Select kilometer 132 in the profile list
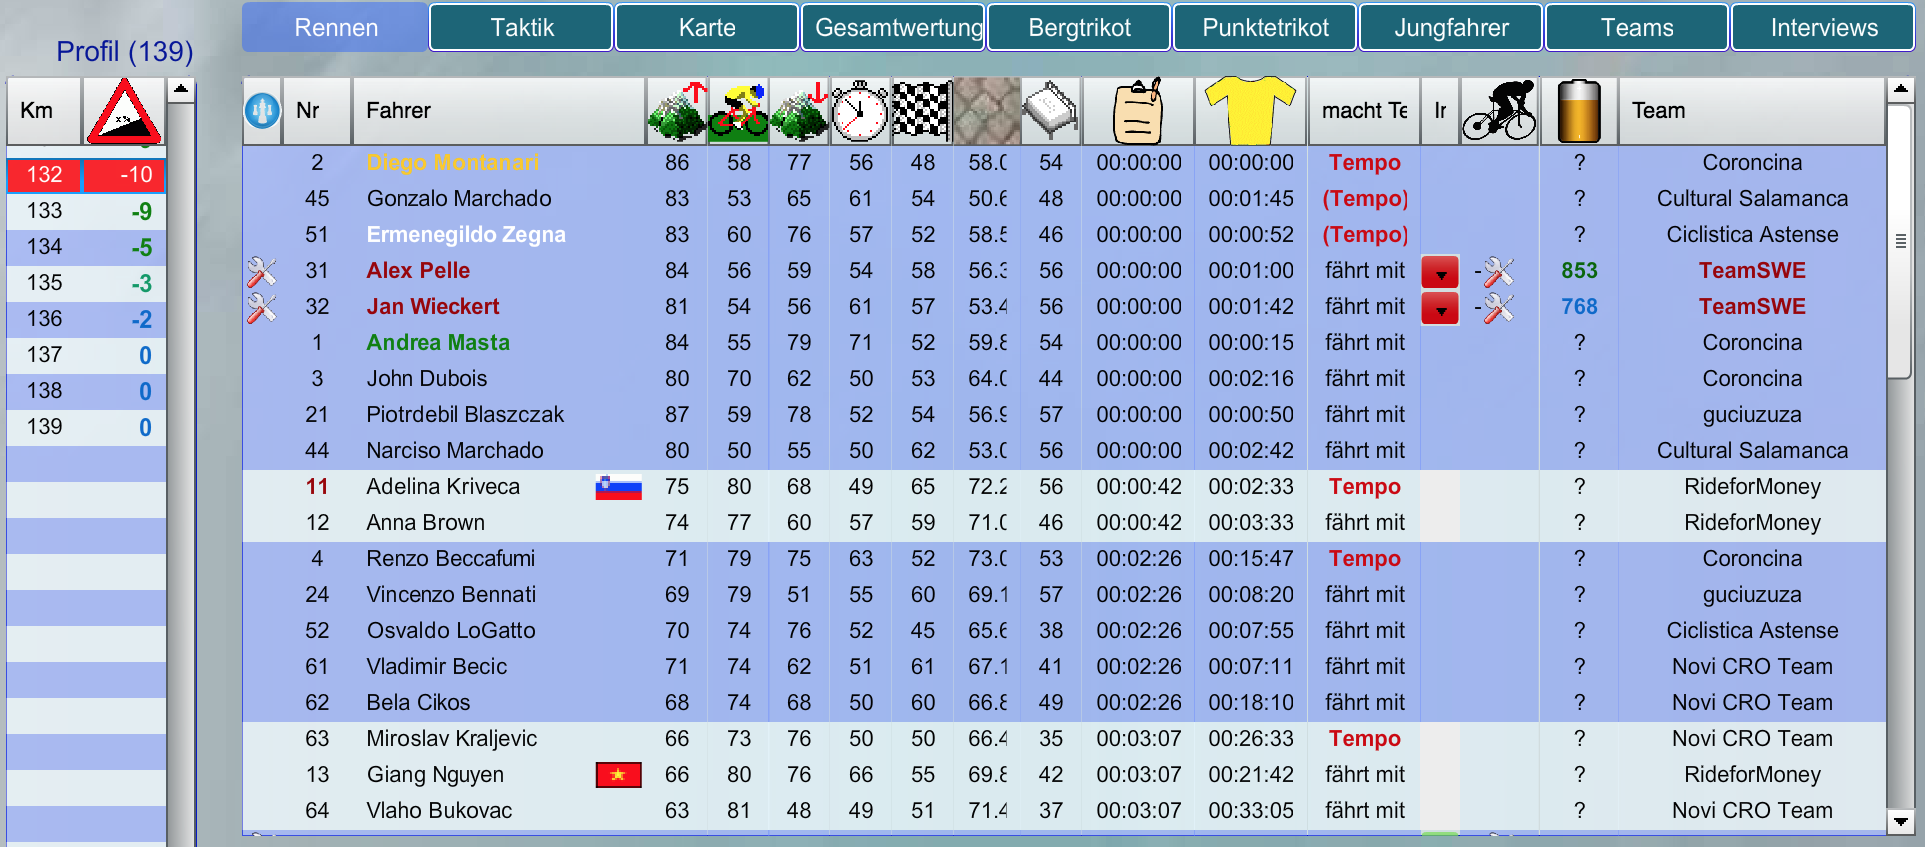Viewport: 1925px width, 847px height. click(45, 175)
